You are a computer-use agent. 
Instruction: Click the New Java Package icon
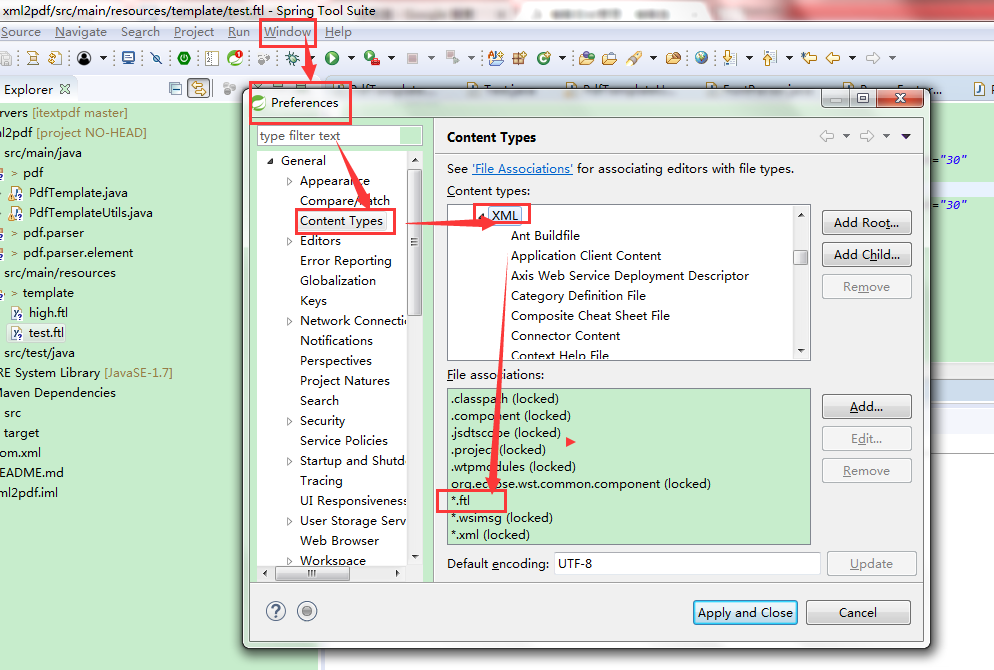click(520, 58)
